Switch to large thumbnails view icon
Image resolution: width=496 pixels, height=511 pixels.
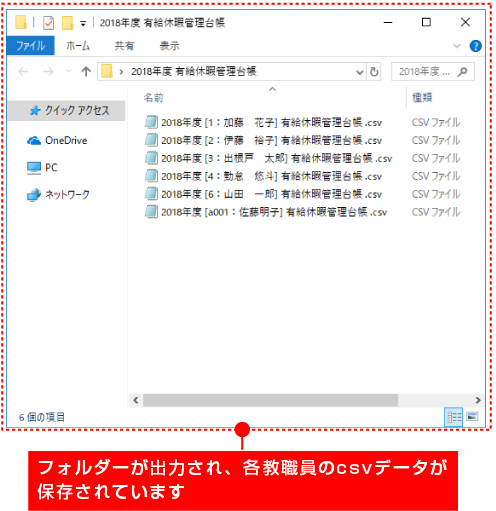pyautogui.click(x=472, y=416)
